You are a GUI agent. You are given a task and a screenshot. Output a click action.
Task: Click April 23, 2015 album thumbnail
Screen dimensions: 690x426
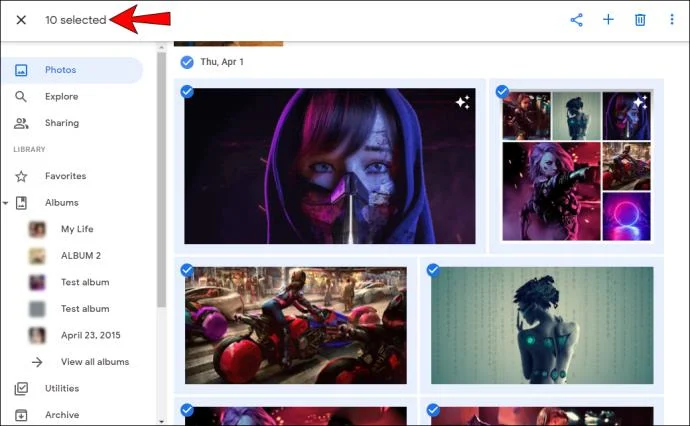[37, 335]
